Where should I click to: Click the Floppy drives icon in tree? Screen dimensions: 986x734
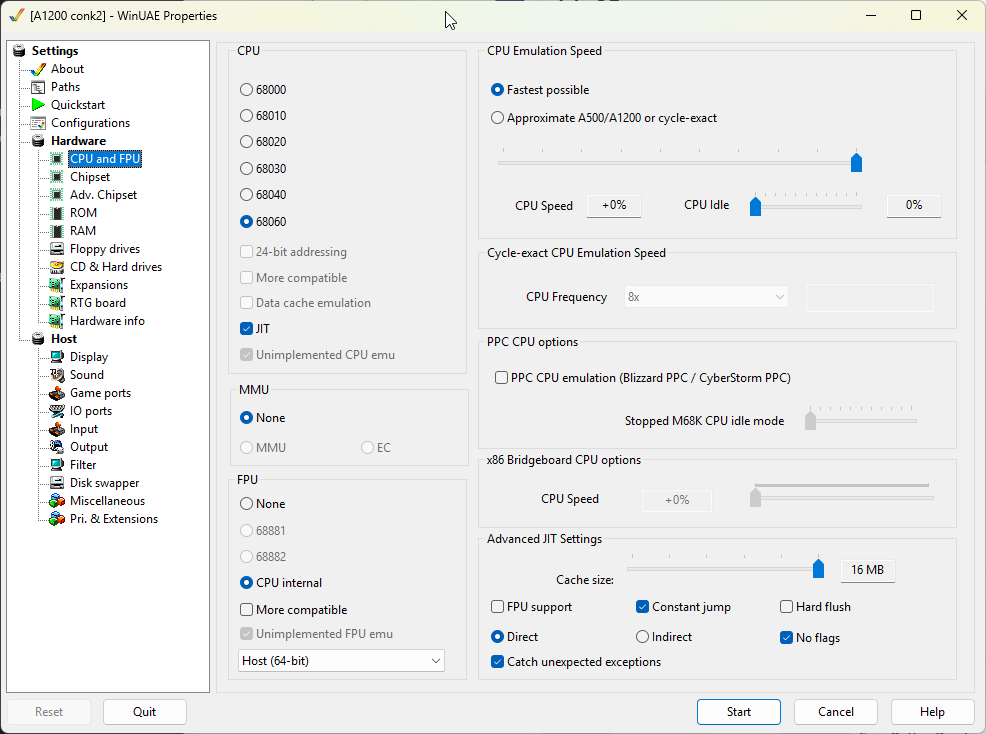pyautogui.click(x=57, y=249)
